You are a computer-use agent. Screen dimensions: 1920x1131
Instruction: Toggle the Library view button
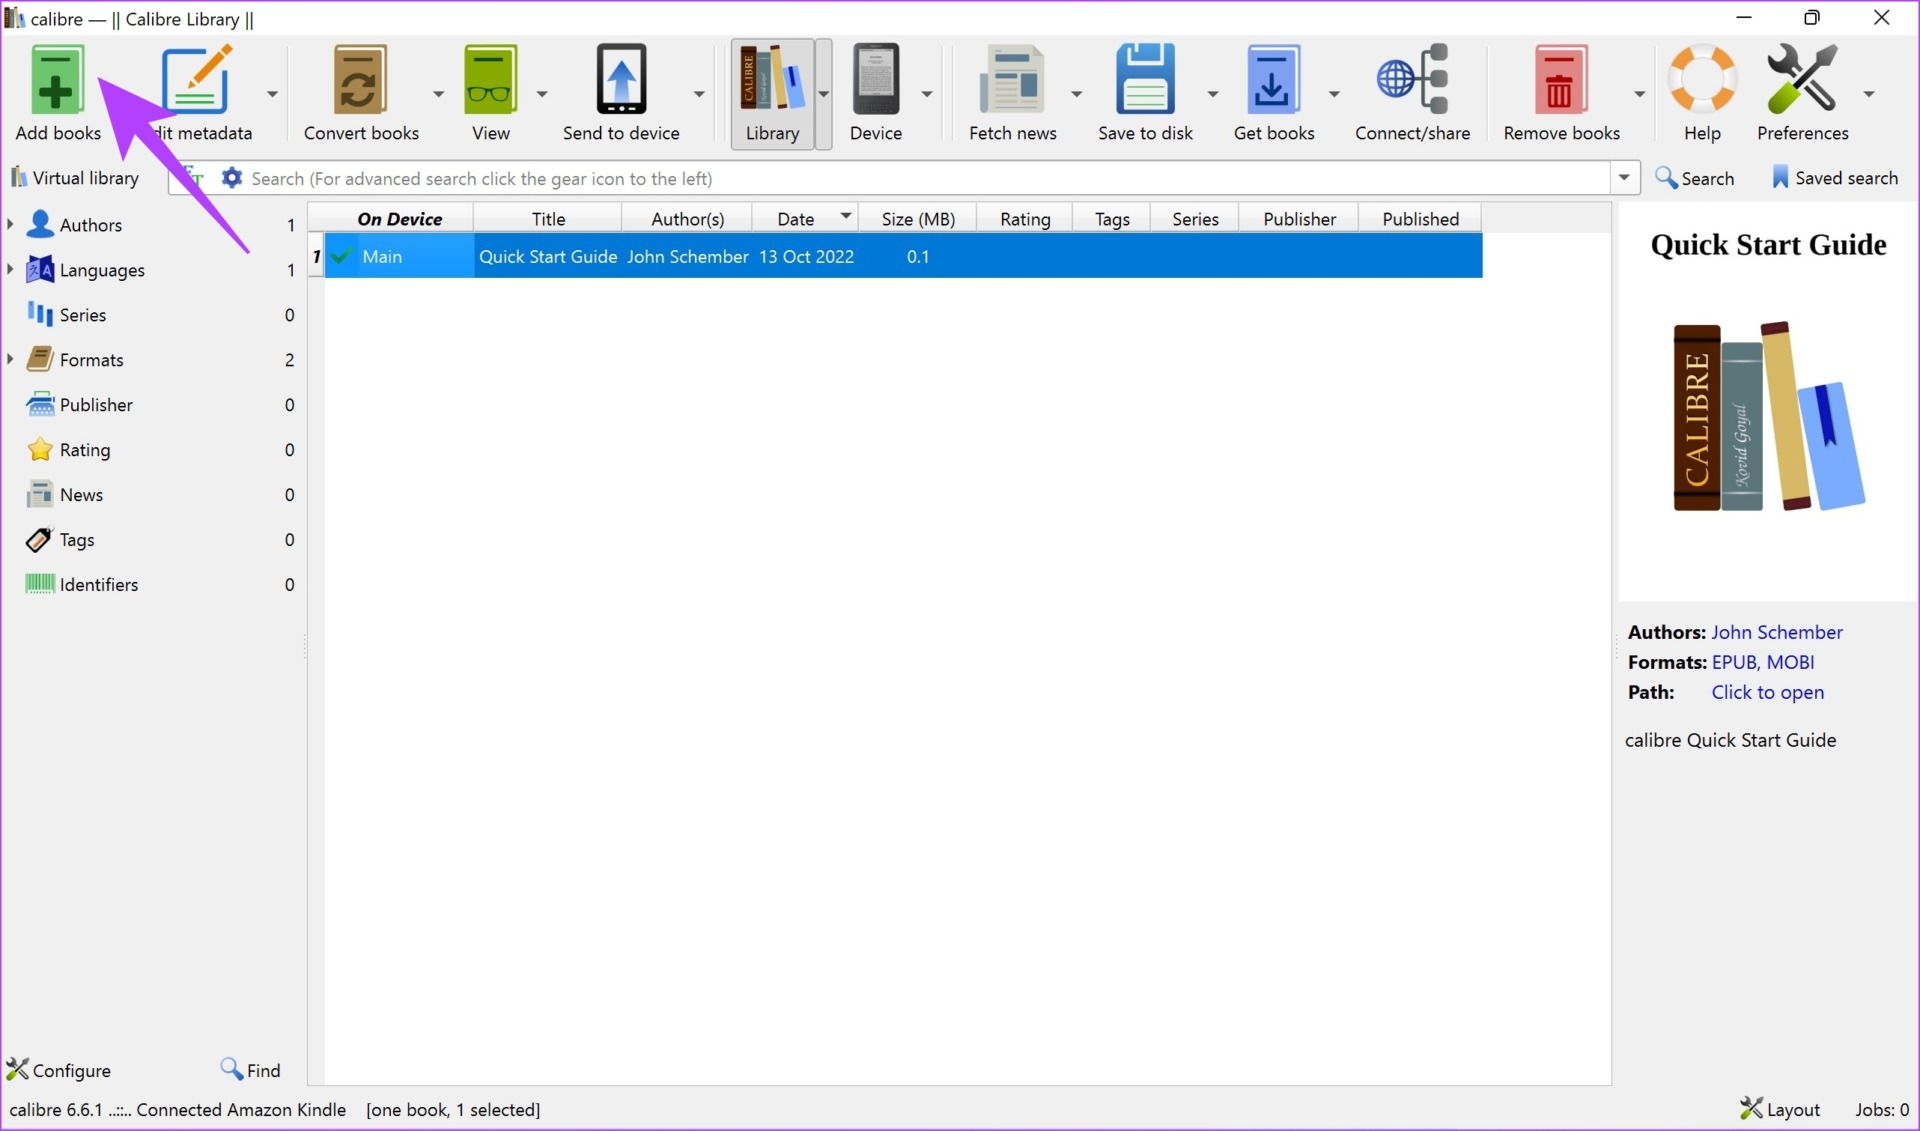(772, 94)
